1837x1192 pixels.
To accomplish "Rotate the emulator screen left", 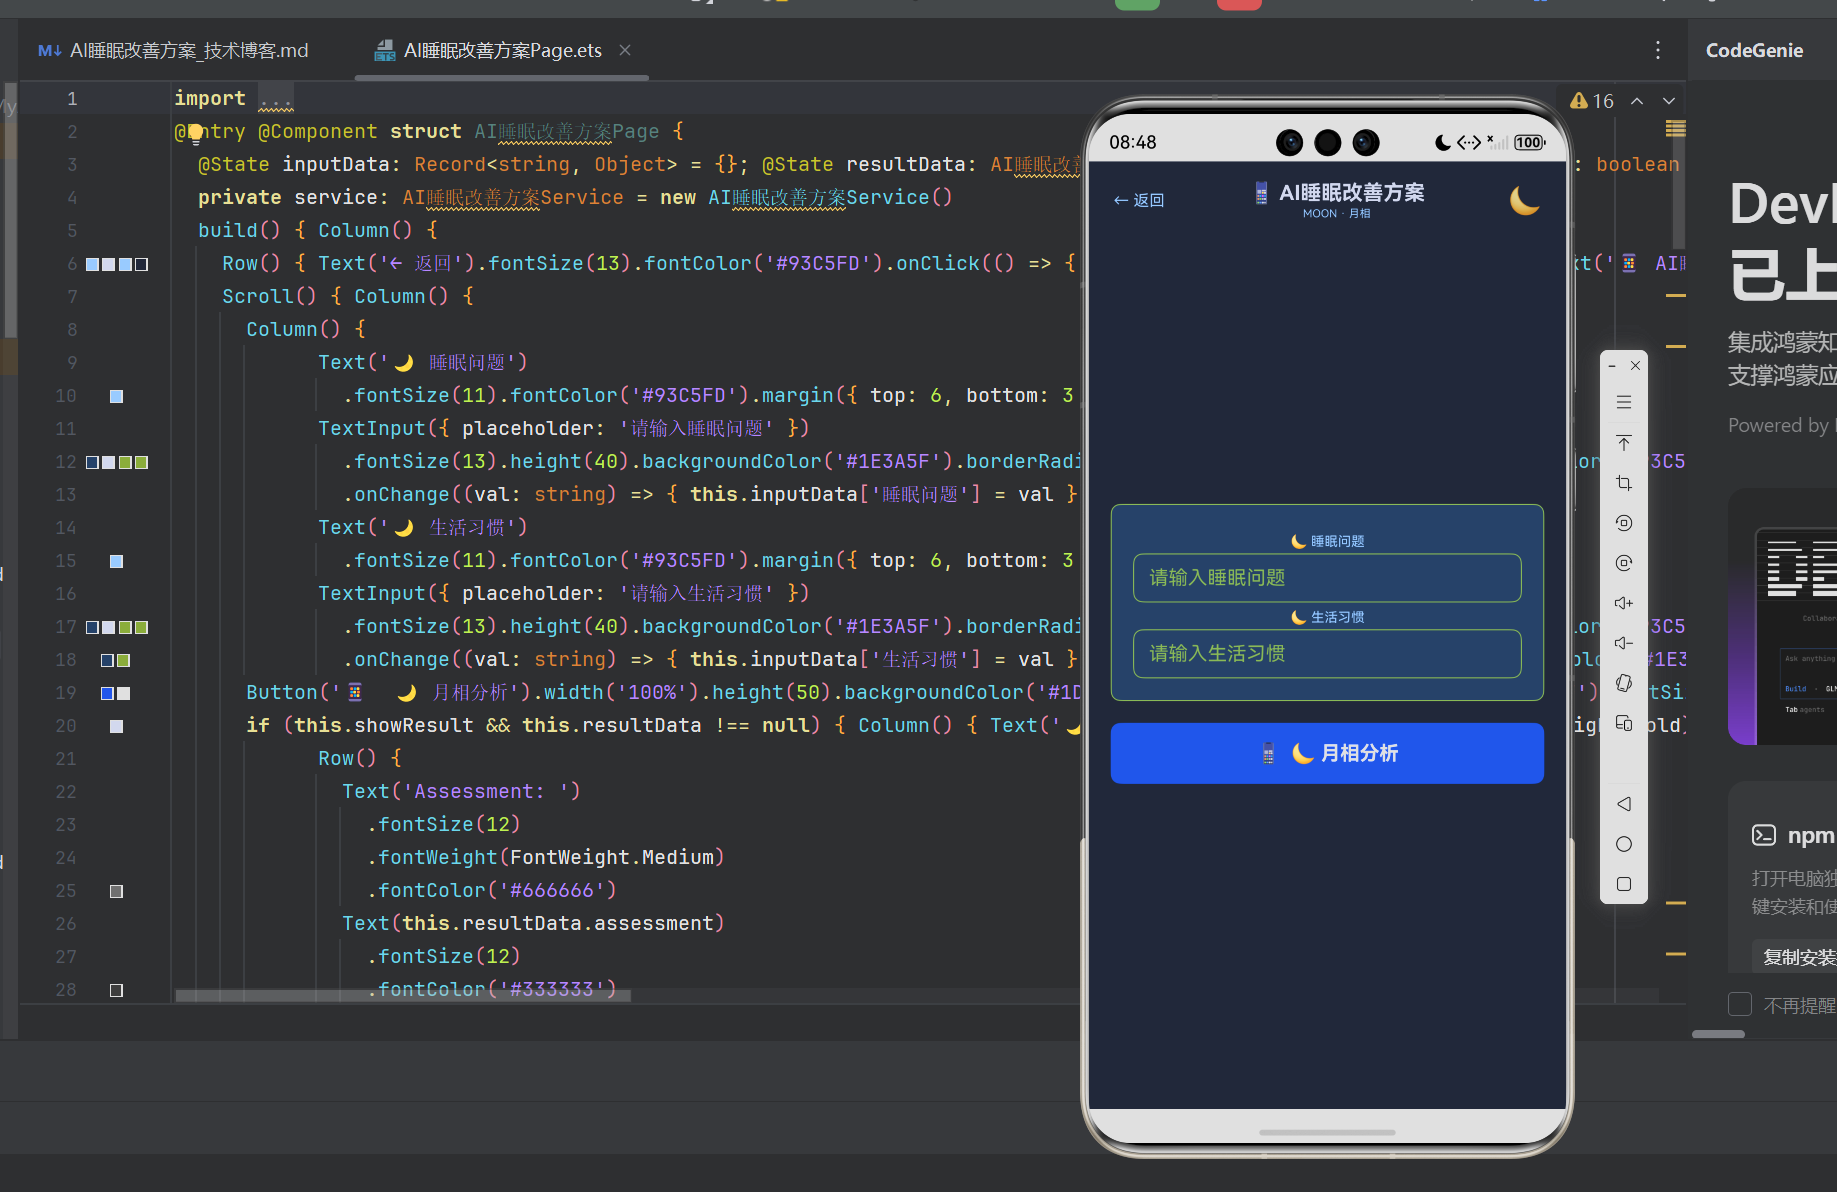I will click(1624, 523).
